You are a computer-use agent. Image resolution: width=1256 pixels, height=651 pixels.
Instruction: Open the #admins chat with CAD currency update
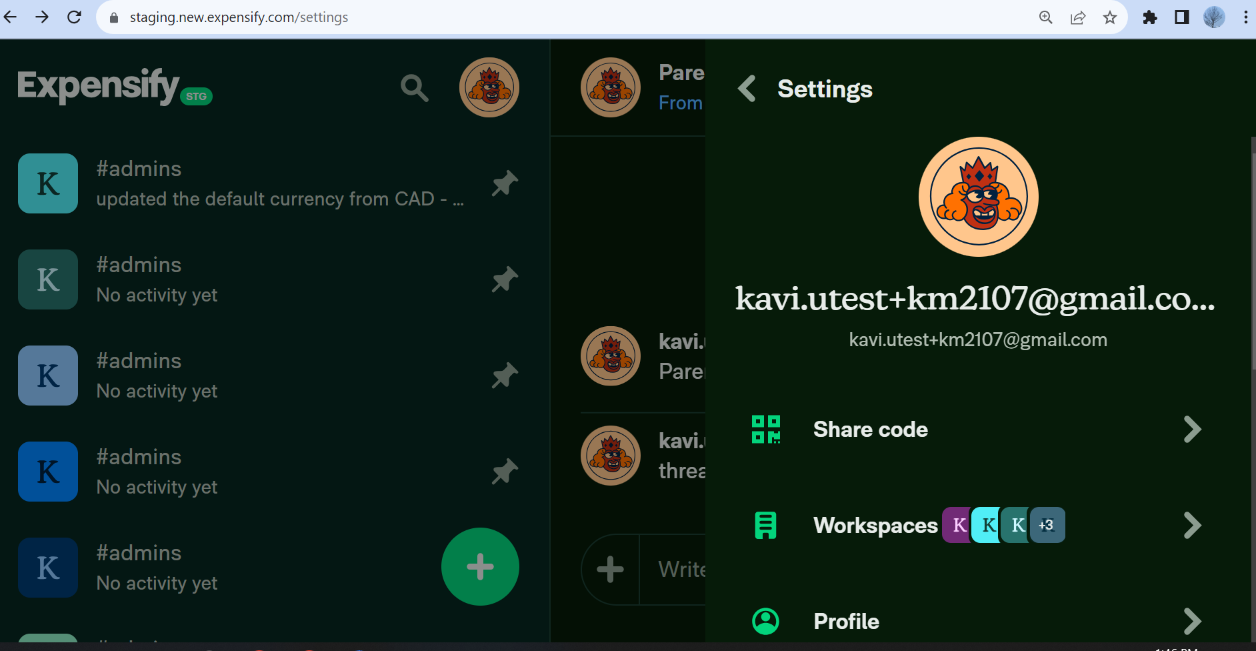[250, 183]
